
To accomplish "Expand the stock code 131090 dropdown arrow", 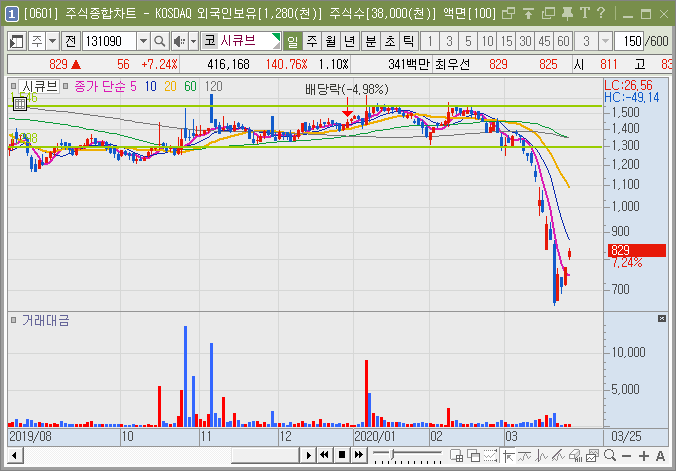I will click(143, 41).
